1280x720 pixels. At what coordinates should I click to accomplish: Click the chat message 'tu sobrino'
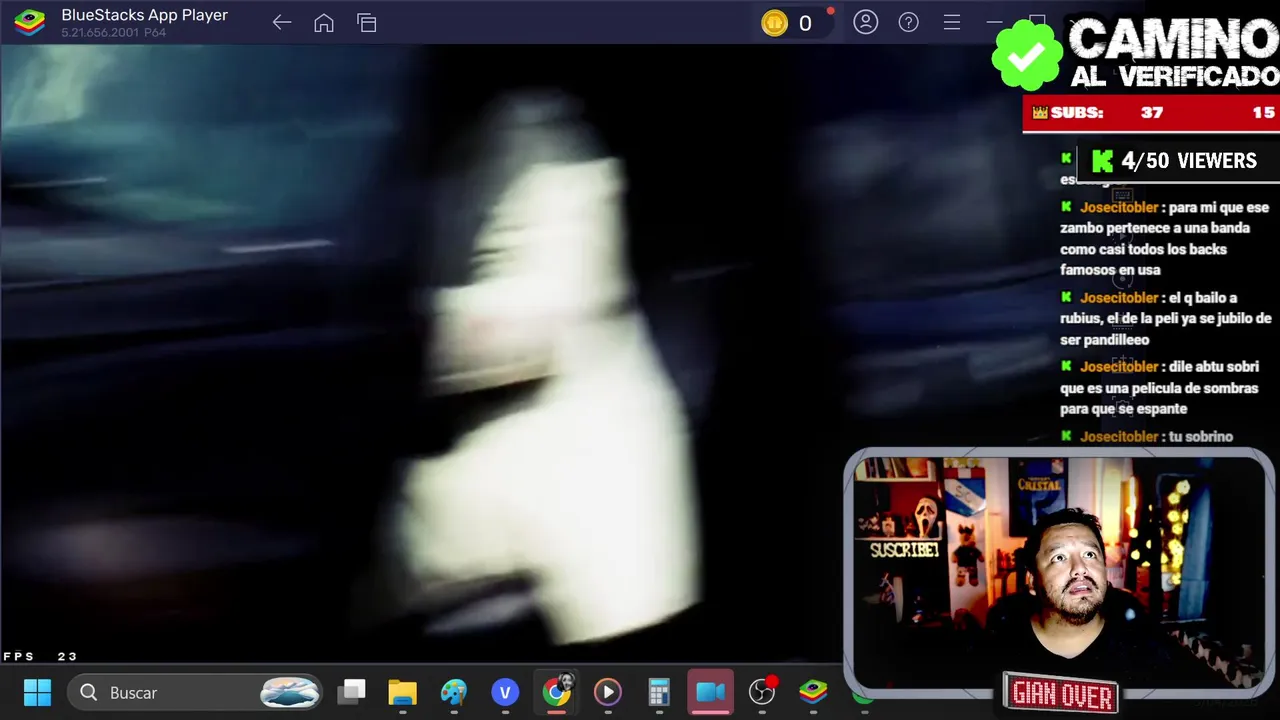[1147, 437]
